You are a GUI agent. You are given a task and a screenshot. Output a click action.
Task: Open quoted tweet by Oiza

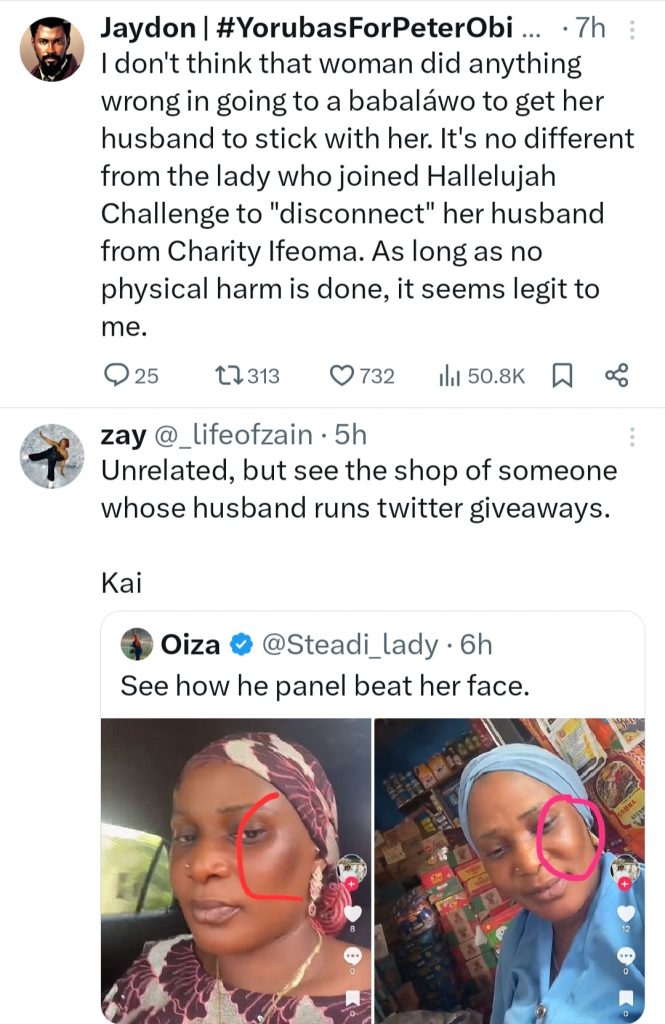tap(372, 686)
